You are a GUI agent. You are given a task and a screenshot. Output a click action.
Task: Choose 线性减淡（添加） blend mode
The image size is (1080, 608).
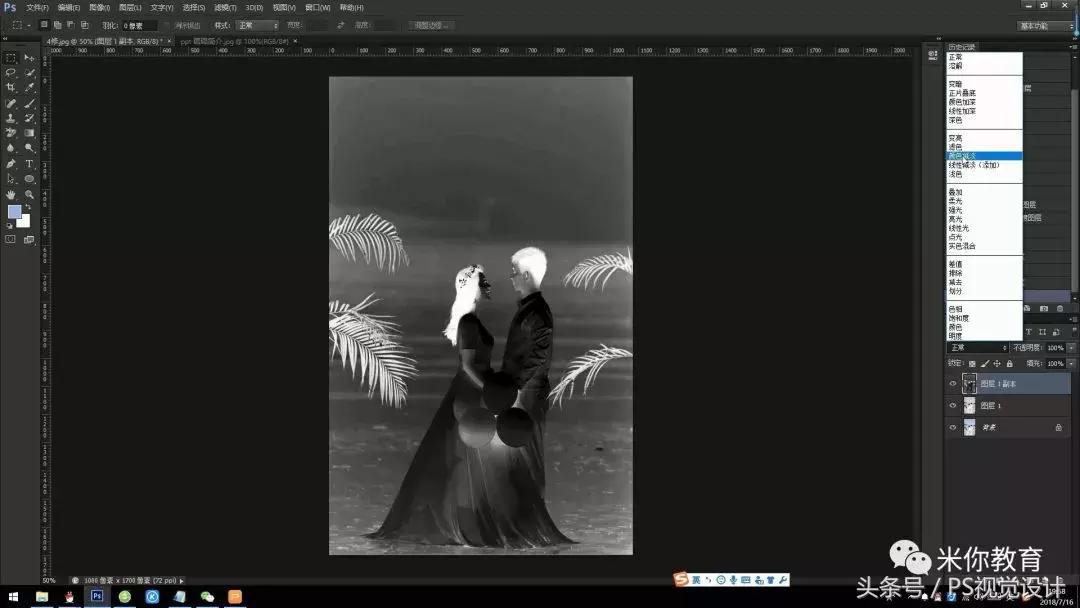pos(973,165)
